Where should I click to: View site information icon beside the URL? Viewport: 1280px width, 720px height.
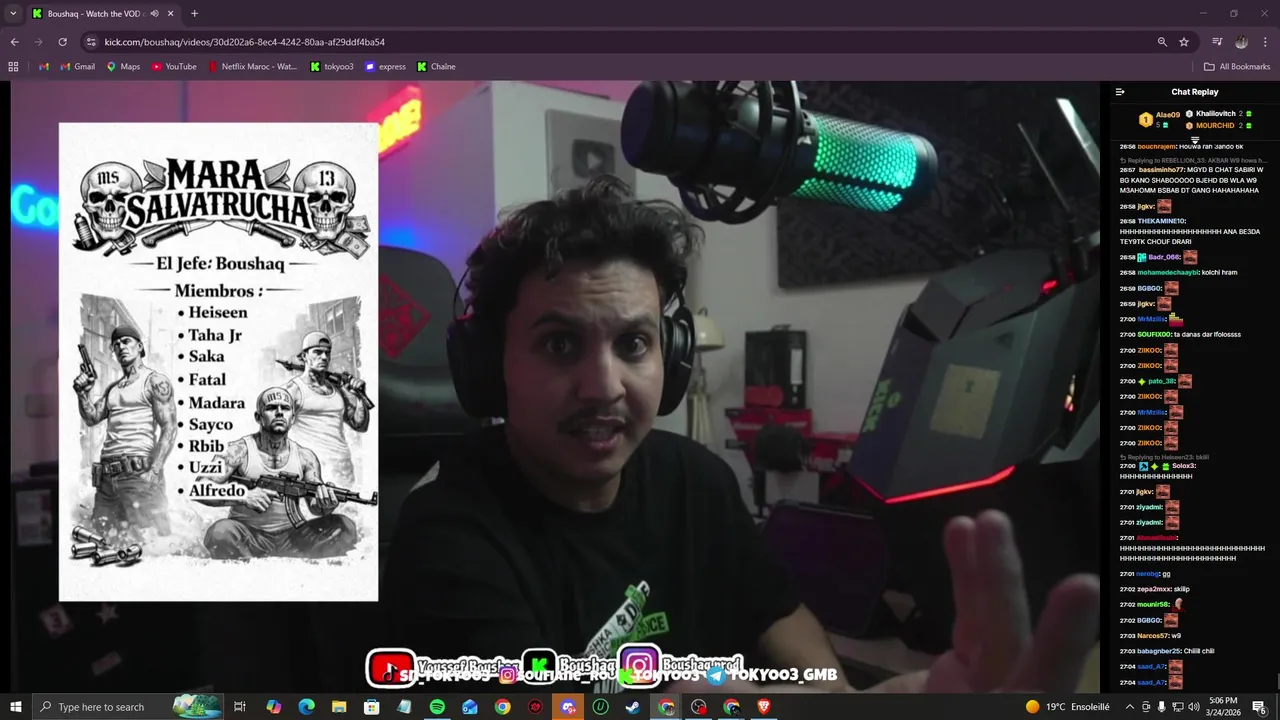(x=91, y=42)
